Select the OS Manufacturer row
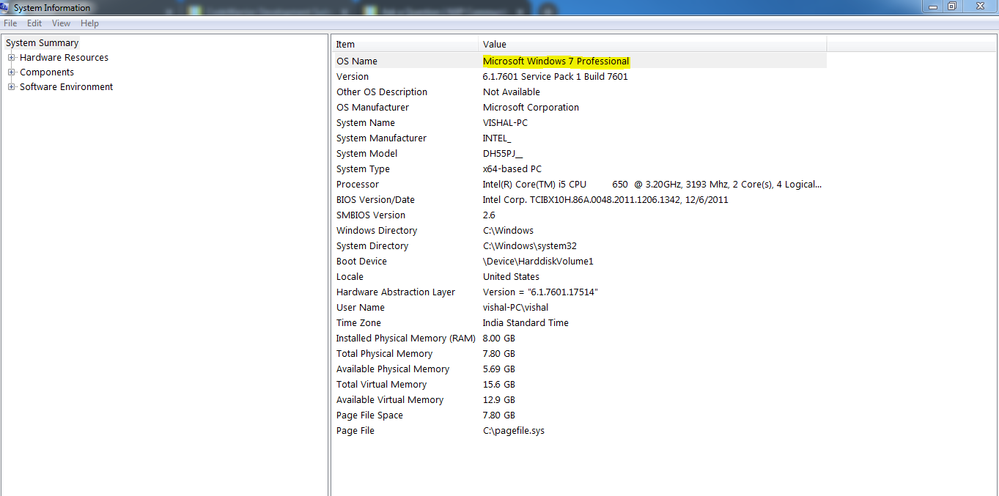 [x=580, y=107]
